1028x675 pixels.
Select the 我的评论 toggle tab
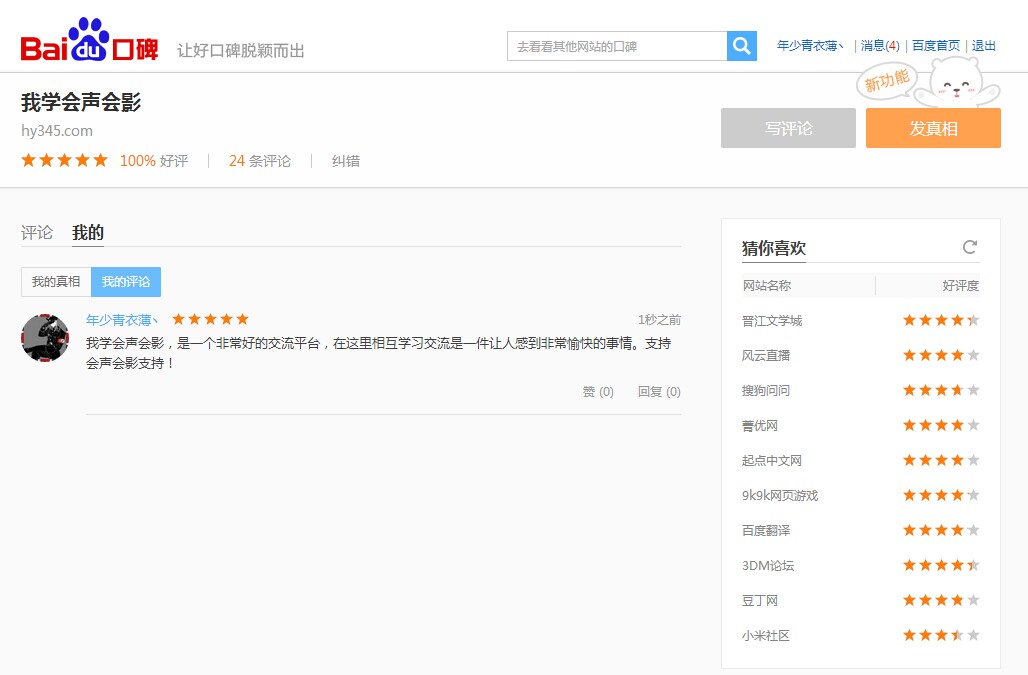pos(126,282)
